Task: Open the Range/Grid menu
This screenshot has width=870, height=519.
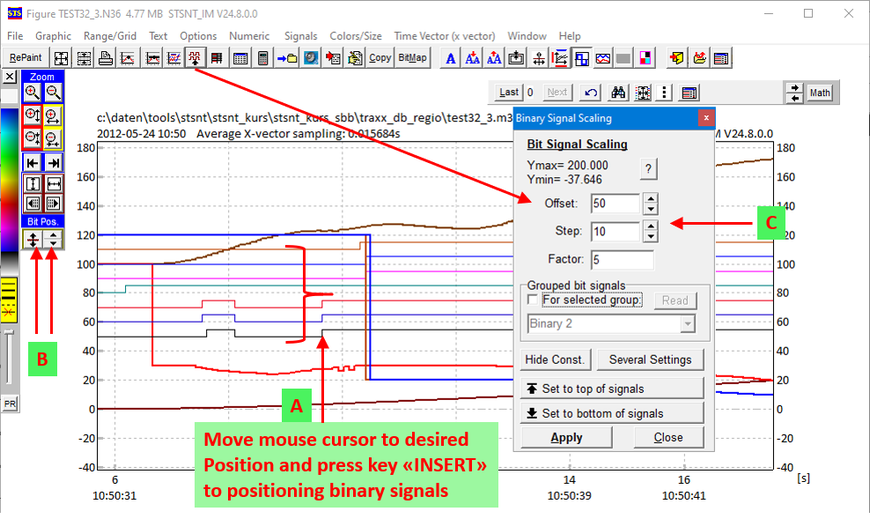Action: [x=110, y=36]
